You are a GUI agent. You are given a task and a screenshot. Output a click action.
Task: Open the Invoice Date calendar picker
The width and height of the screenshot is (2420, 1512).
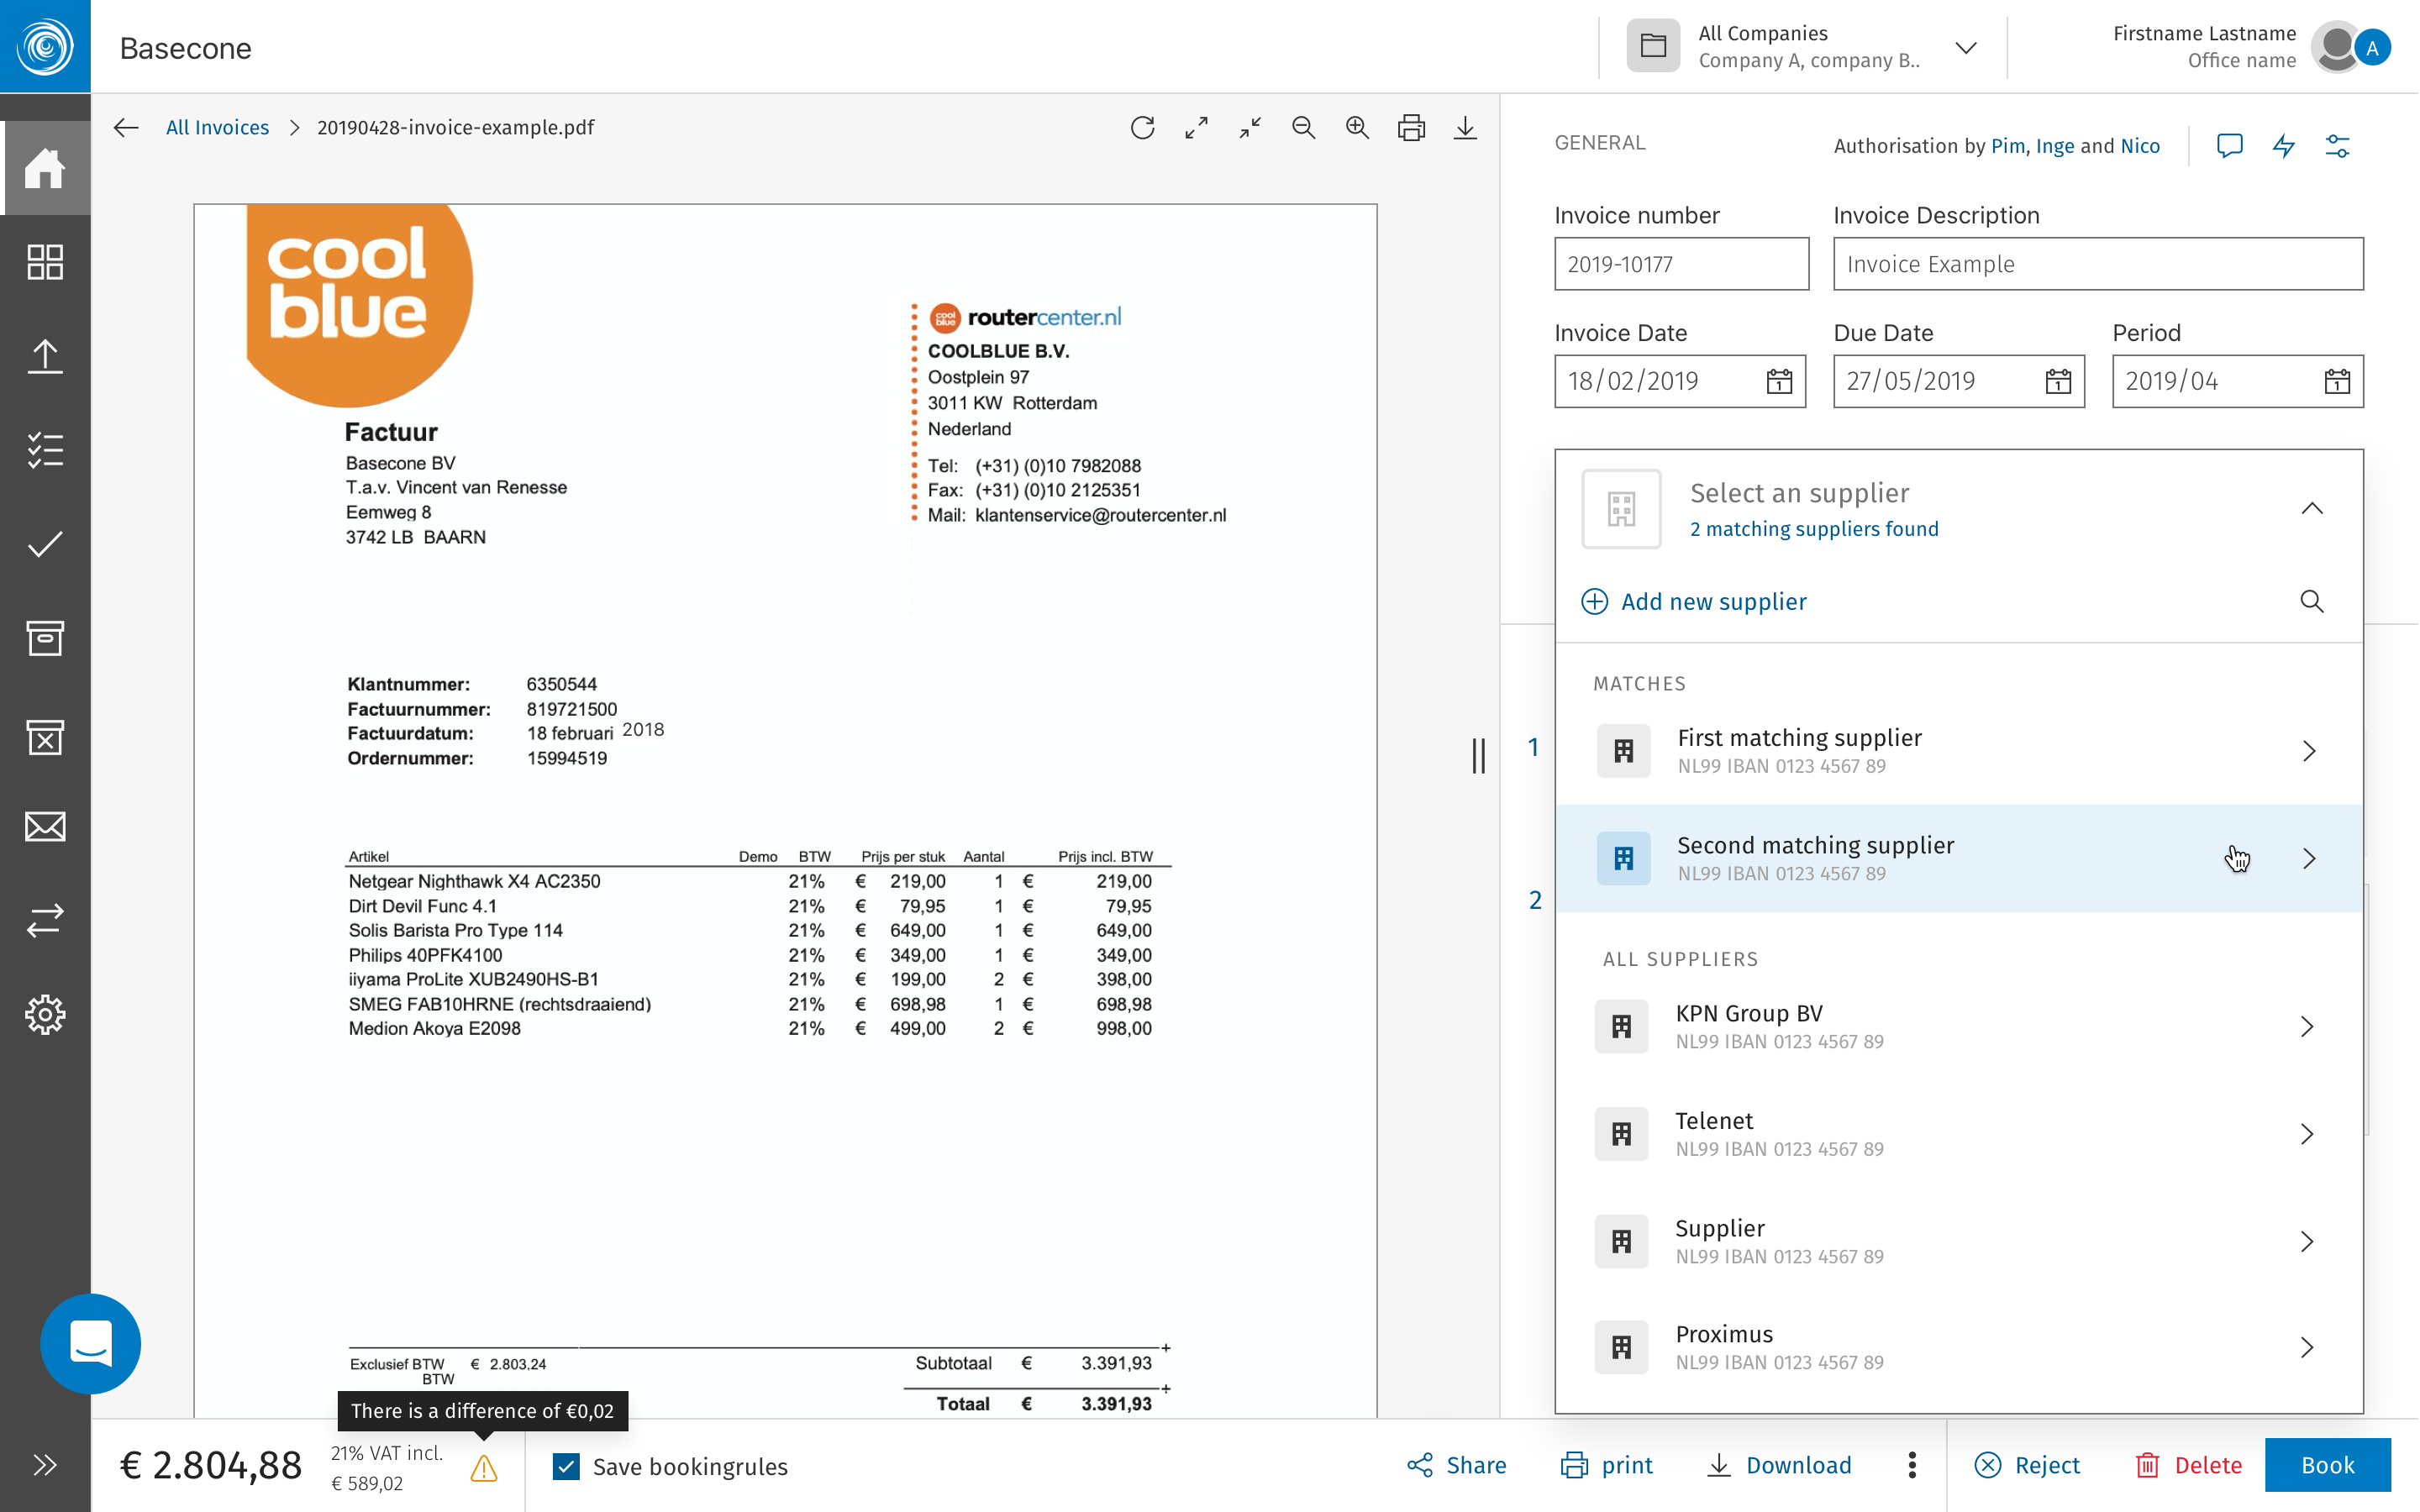pos(1779,381)
